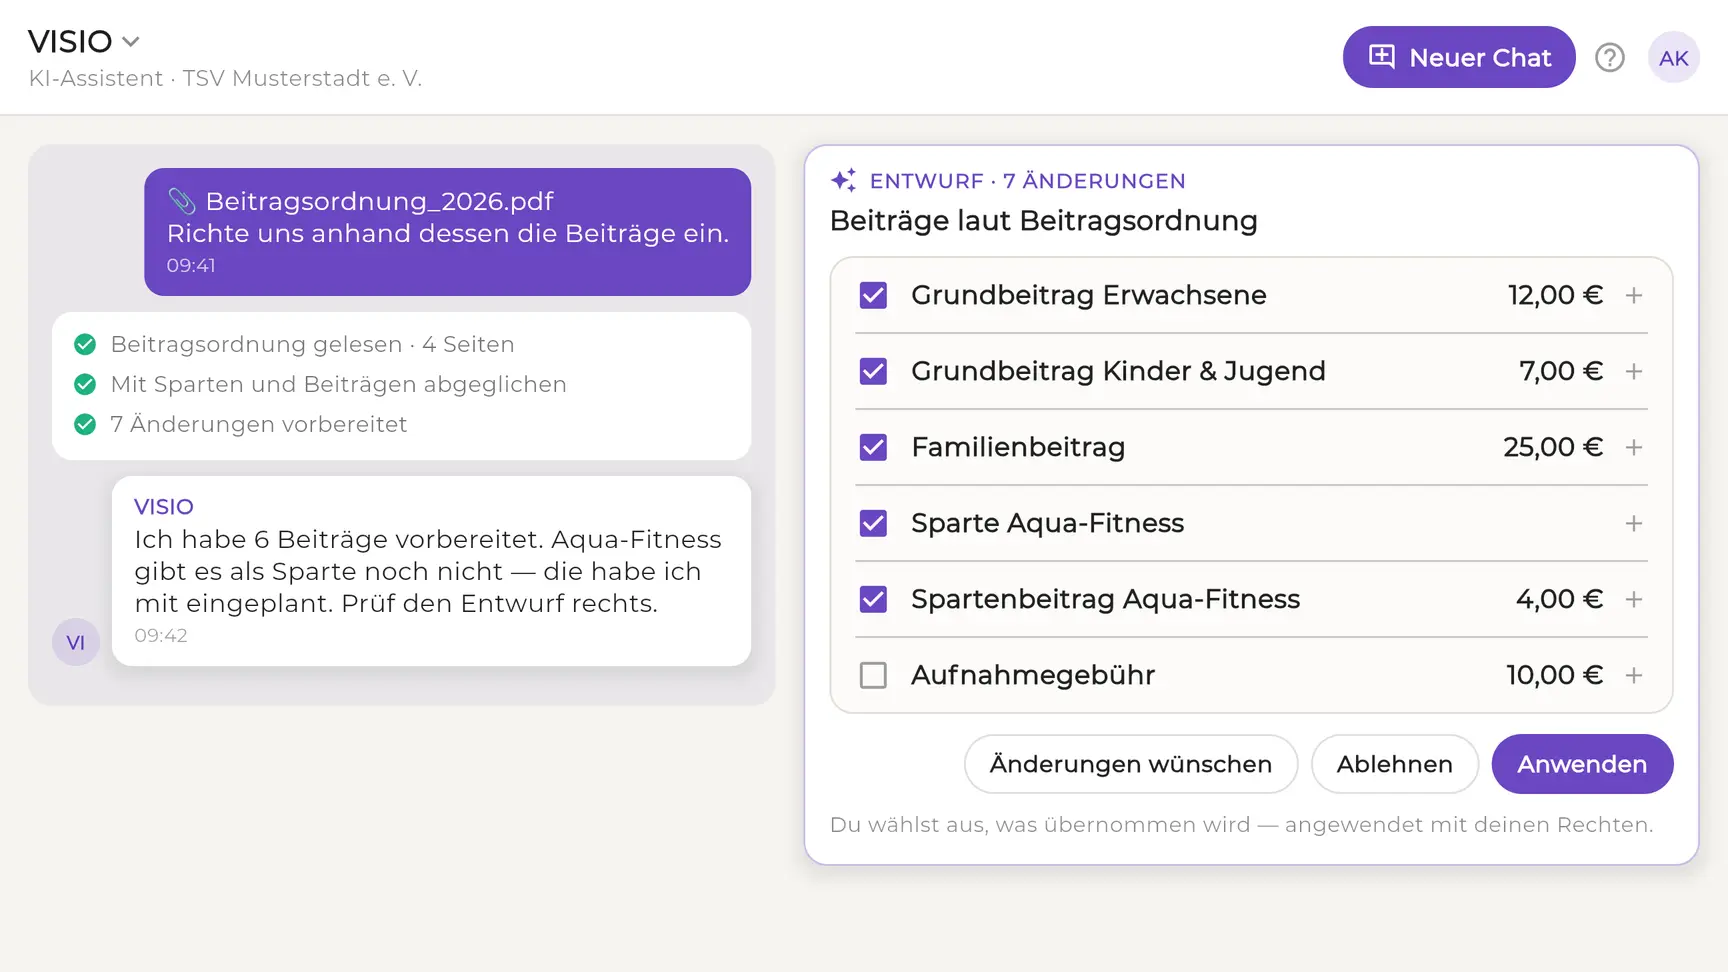Open the AK user avatar

pyautogui.click(x=1674, y=58)
